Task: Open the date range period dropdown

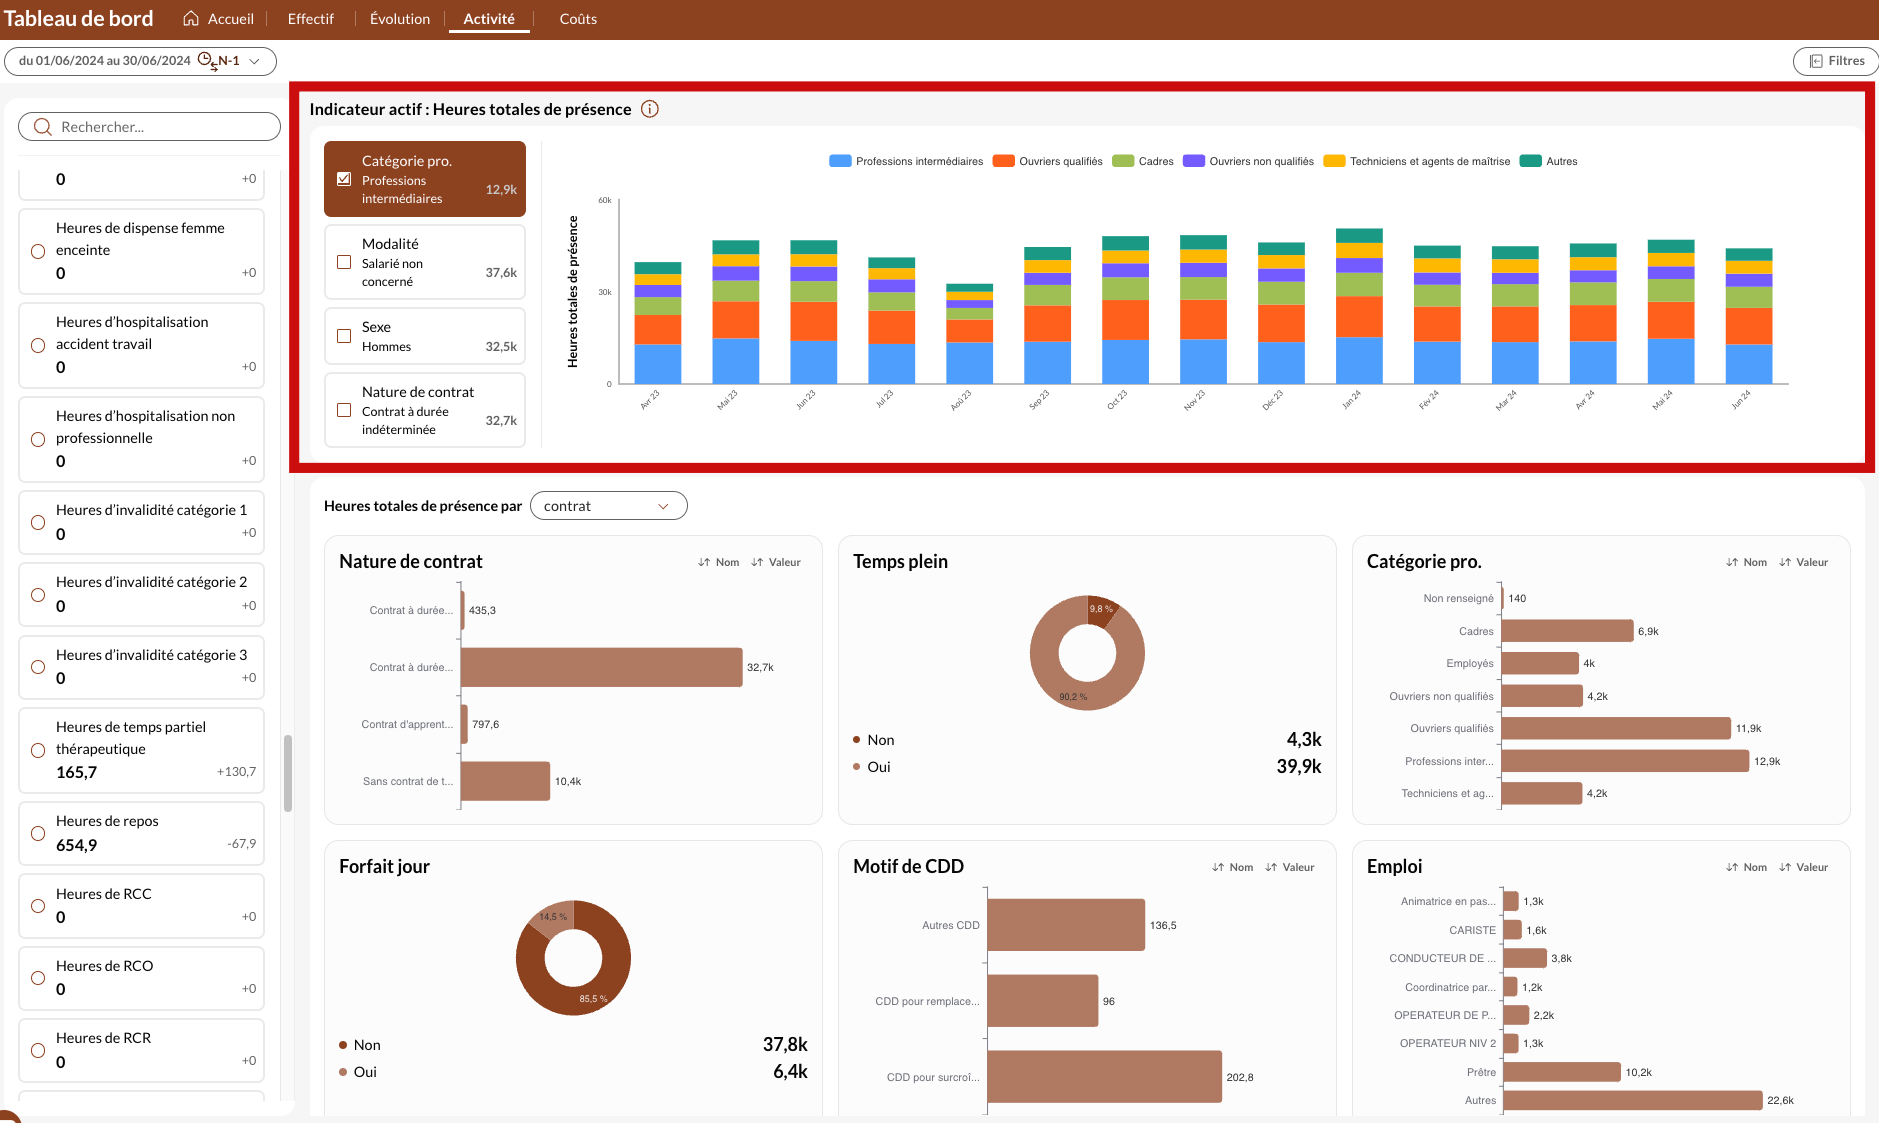Action: click(x=140, y=61)
